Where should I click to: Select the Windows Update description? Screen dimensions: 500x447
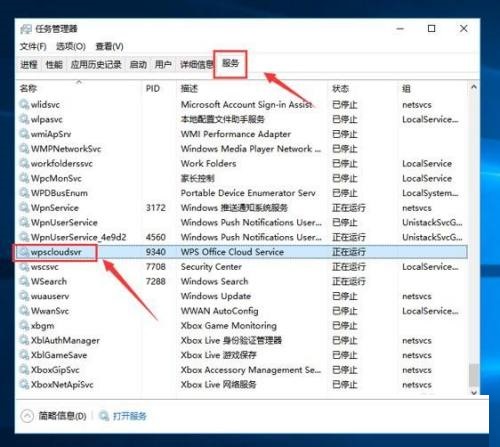tap(216, 296)
